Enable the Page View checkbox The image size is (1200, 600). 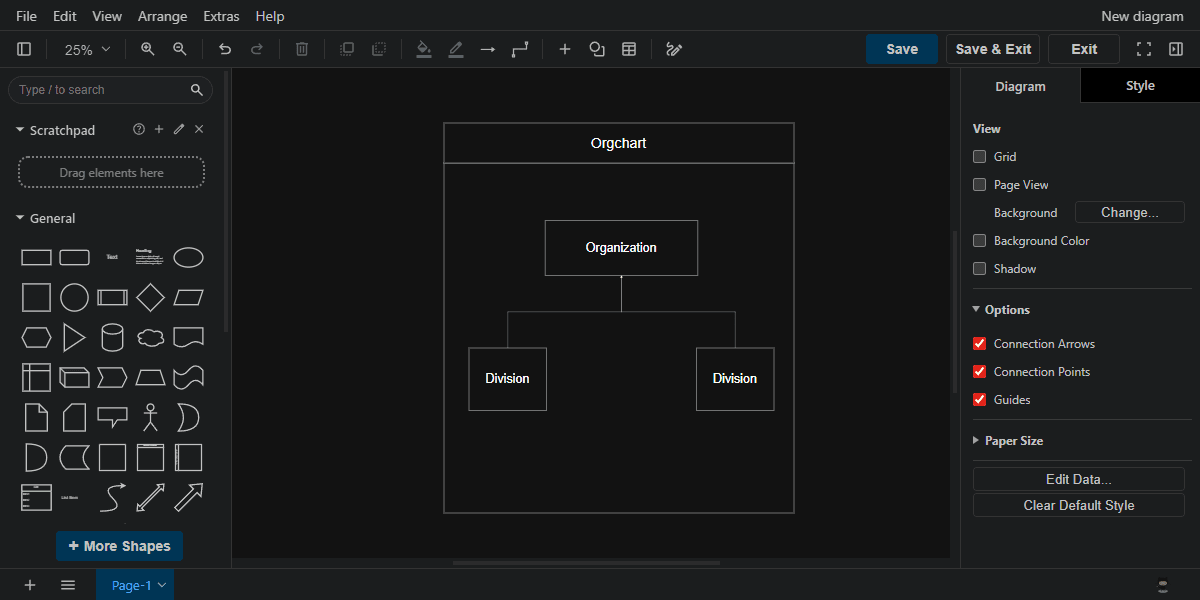(980, 185)
